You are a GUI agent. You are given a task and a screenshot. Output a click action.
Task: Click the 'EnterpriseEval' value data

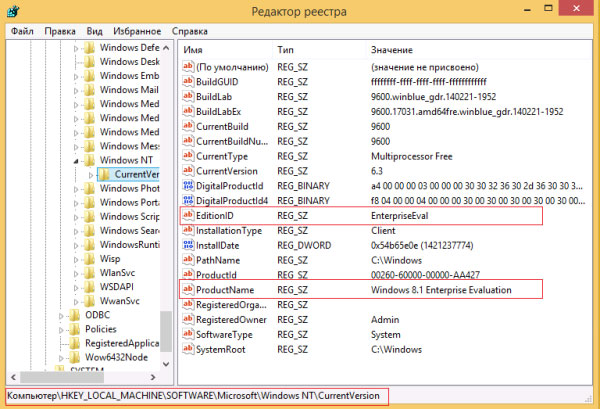pyautogui.click(x=399, y=215)
